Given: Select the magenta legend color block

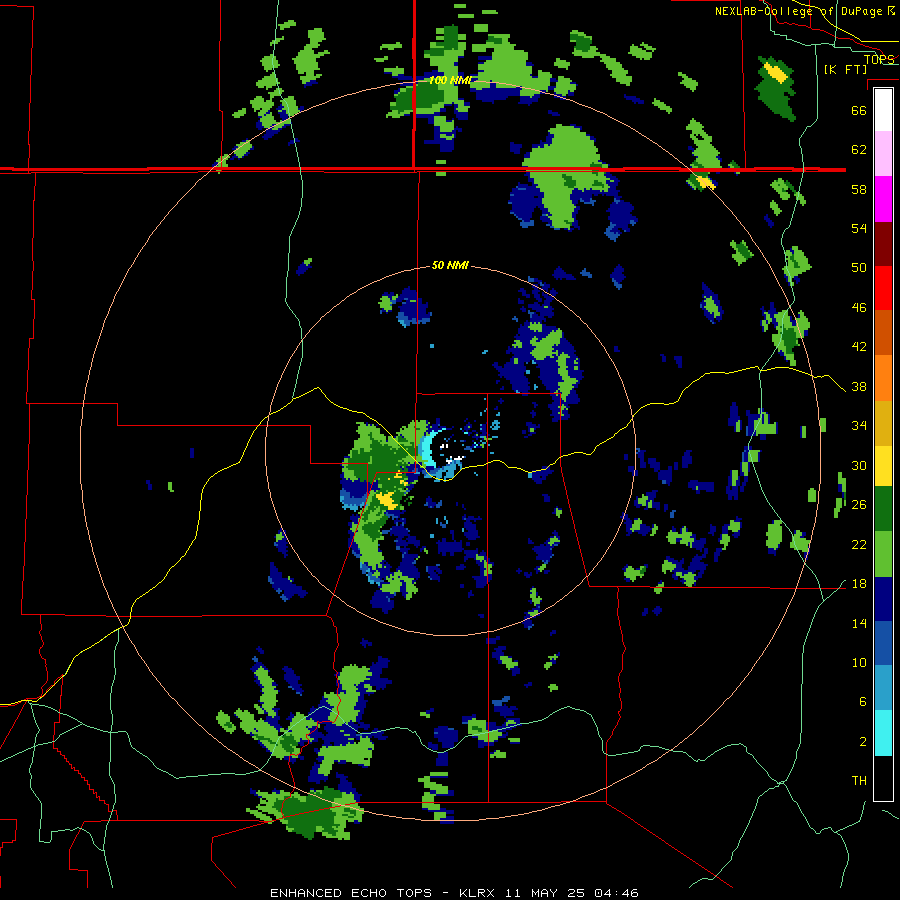Looking at the screenshot, I should tap(883, 199).
